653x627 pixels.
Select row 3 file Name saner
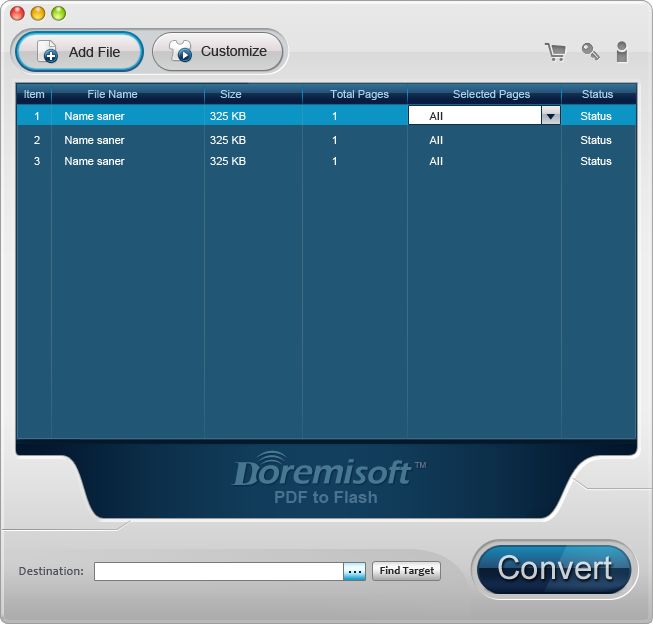point(95,161)
